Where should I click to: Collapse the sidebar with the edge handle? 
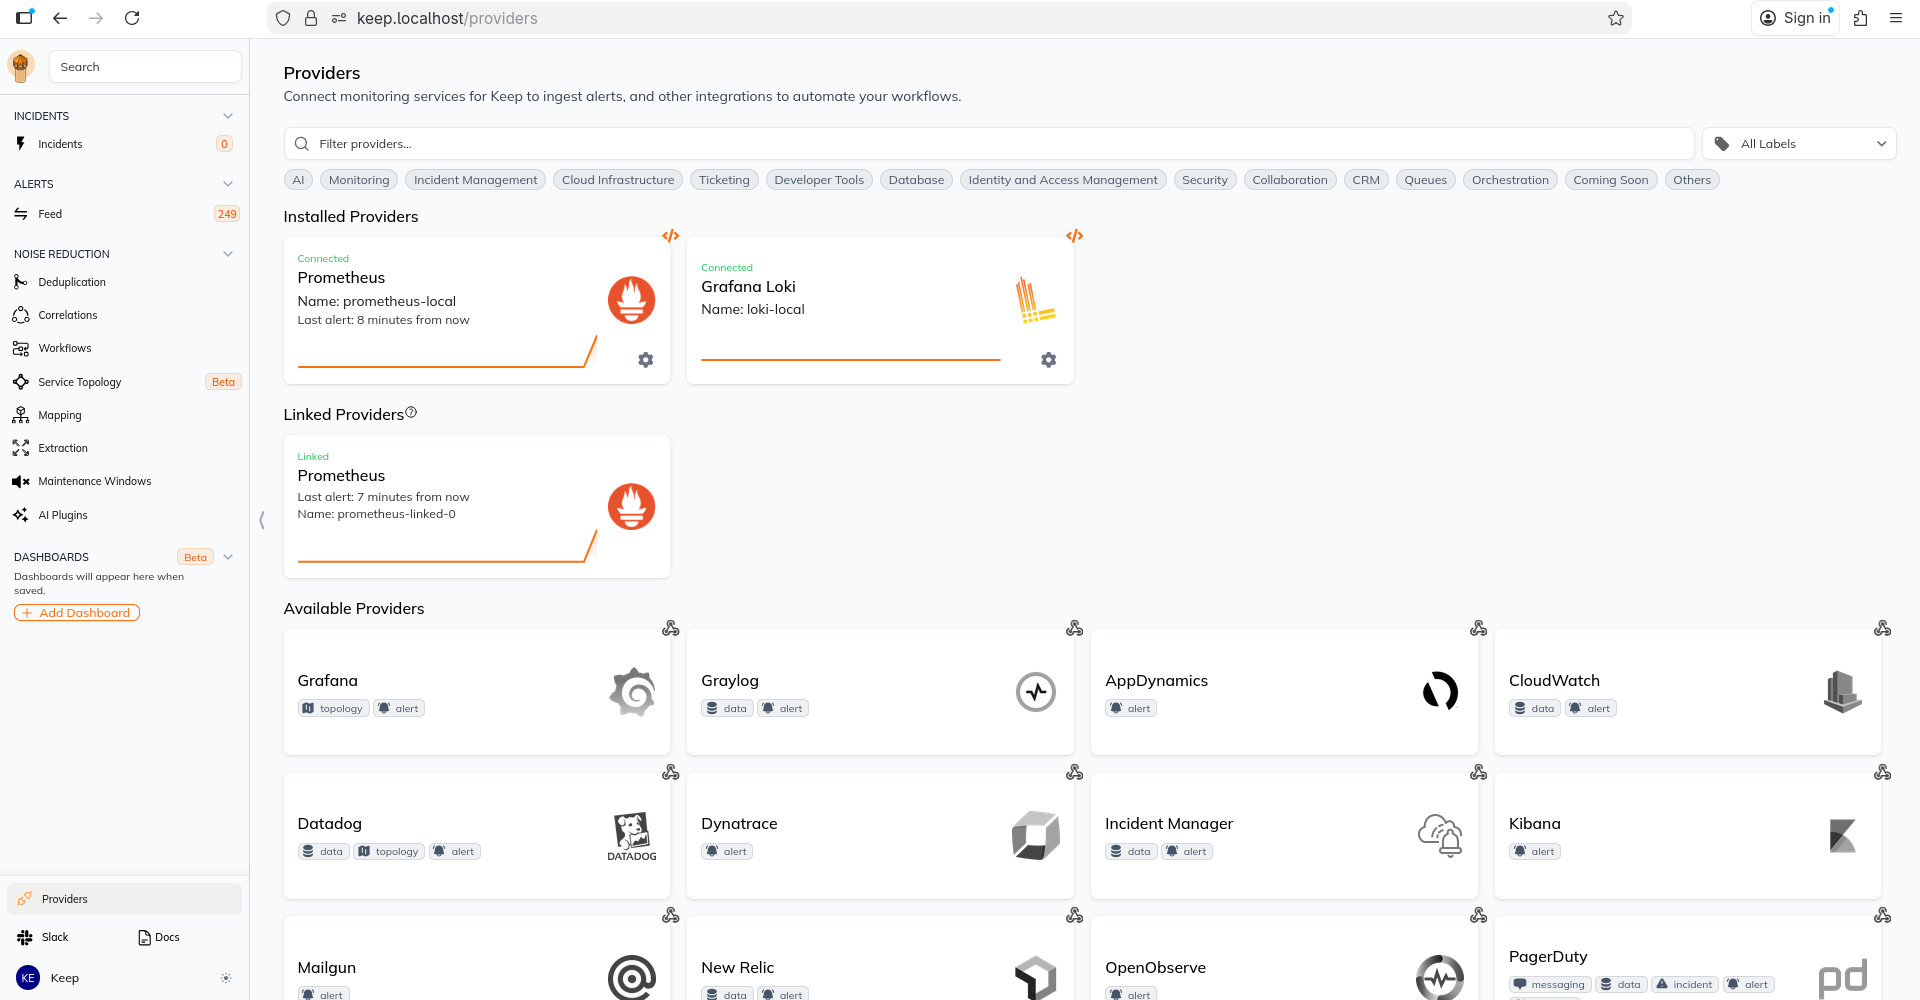[x=262, y=520]
